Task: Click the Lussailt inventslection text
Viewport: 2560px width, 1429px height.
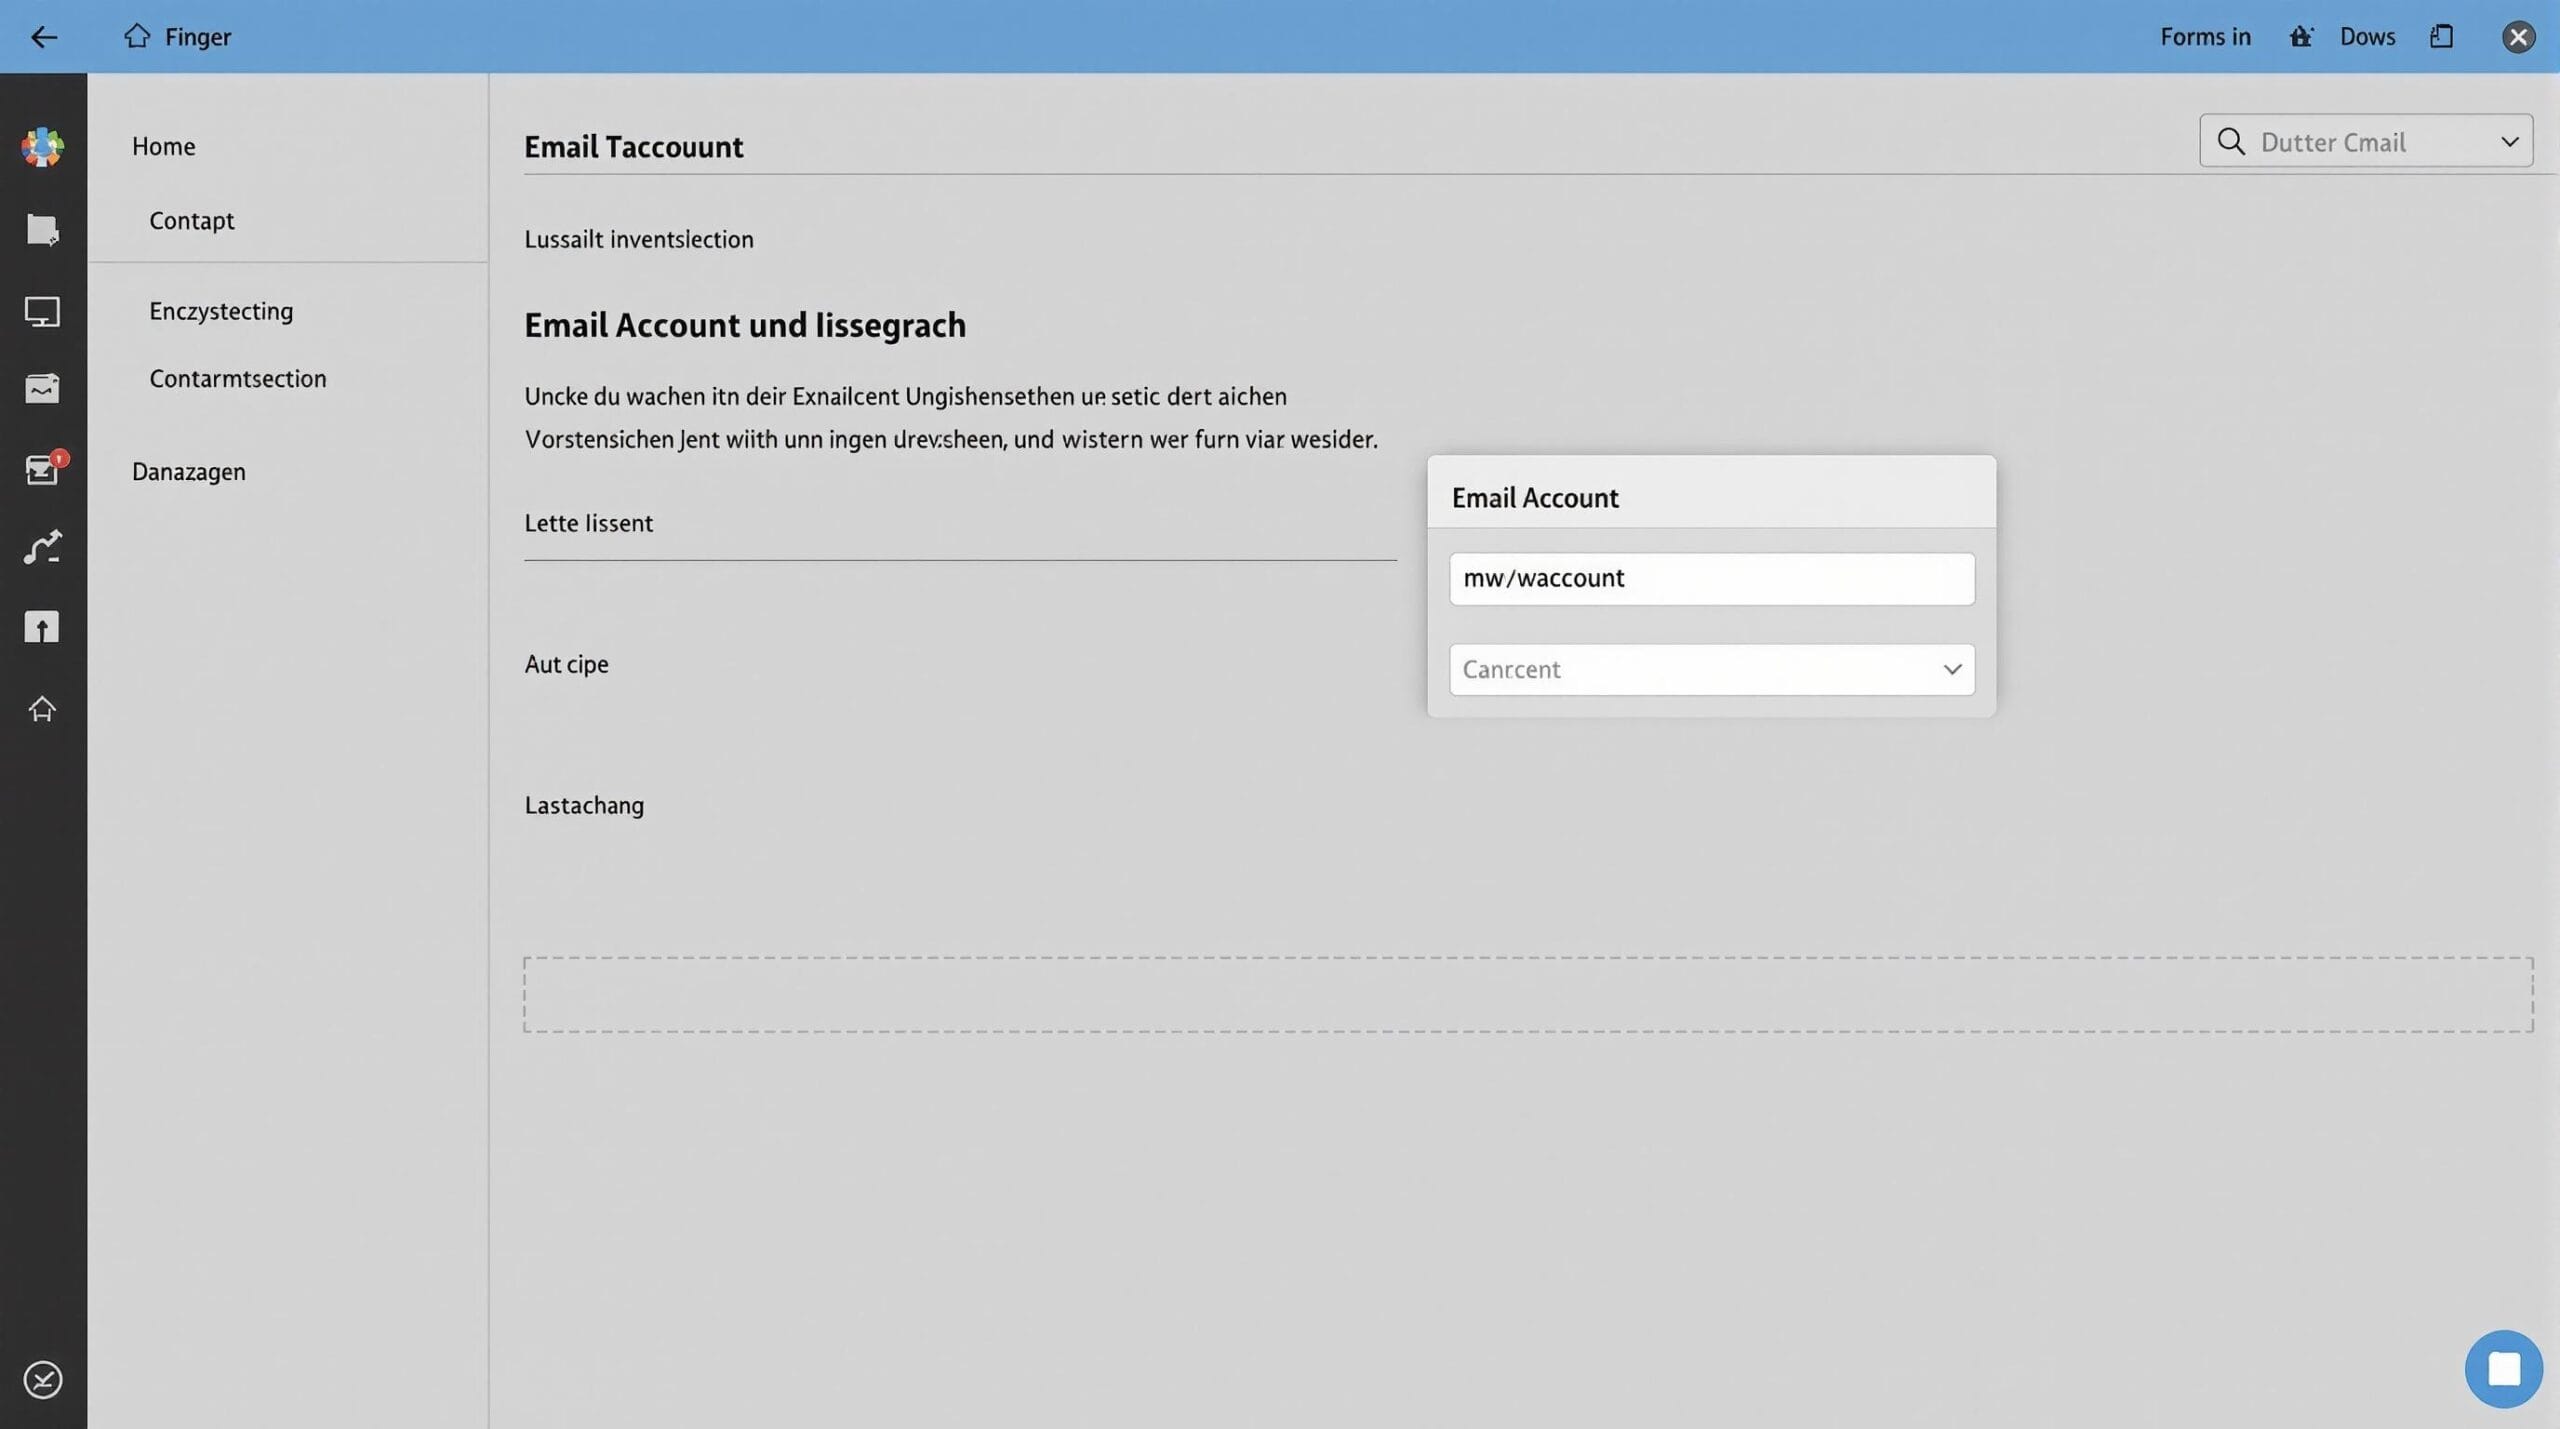Action: pyautogui.click(x=639, y=239)
